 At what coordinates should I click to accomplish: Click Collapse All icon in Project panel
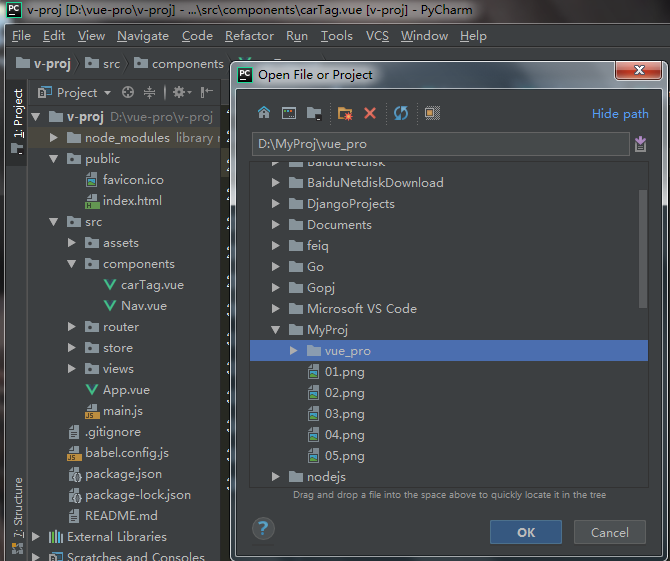point(149,92)
